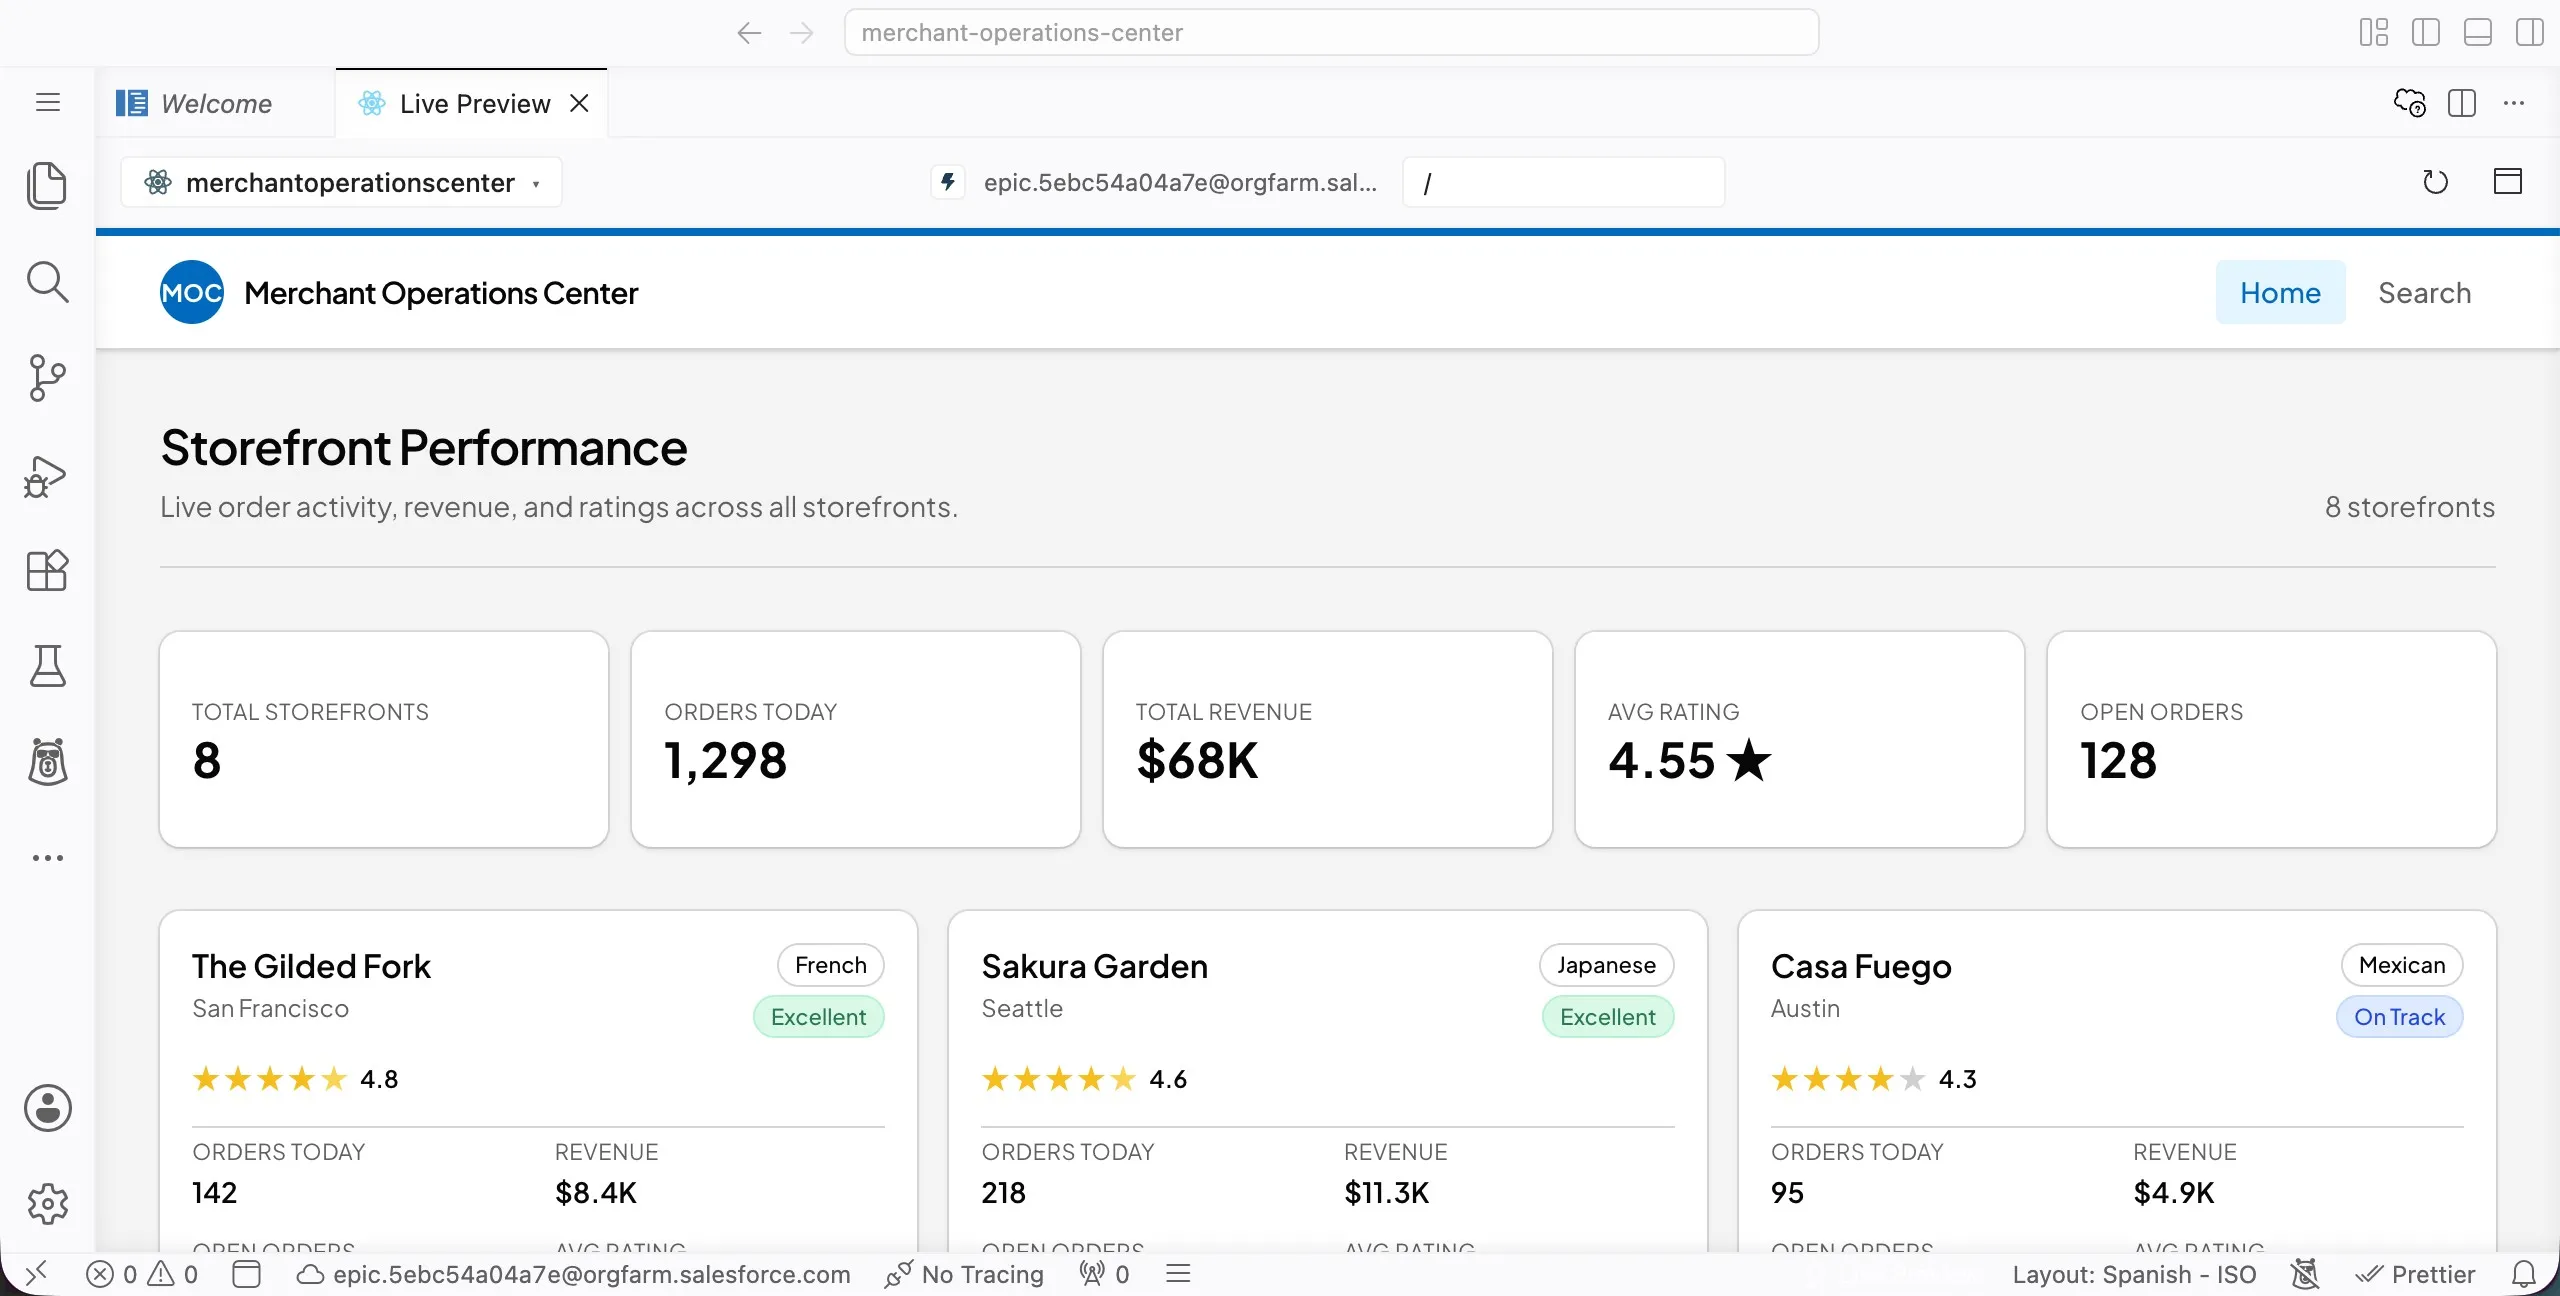Go back with the left arrow
Viewport: 2560px width, 1296px height.
[749, 33]
